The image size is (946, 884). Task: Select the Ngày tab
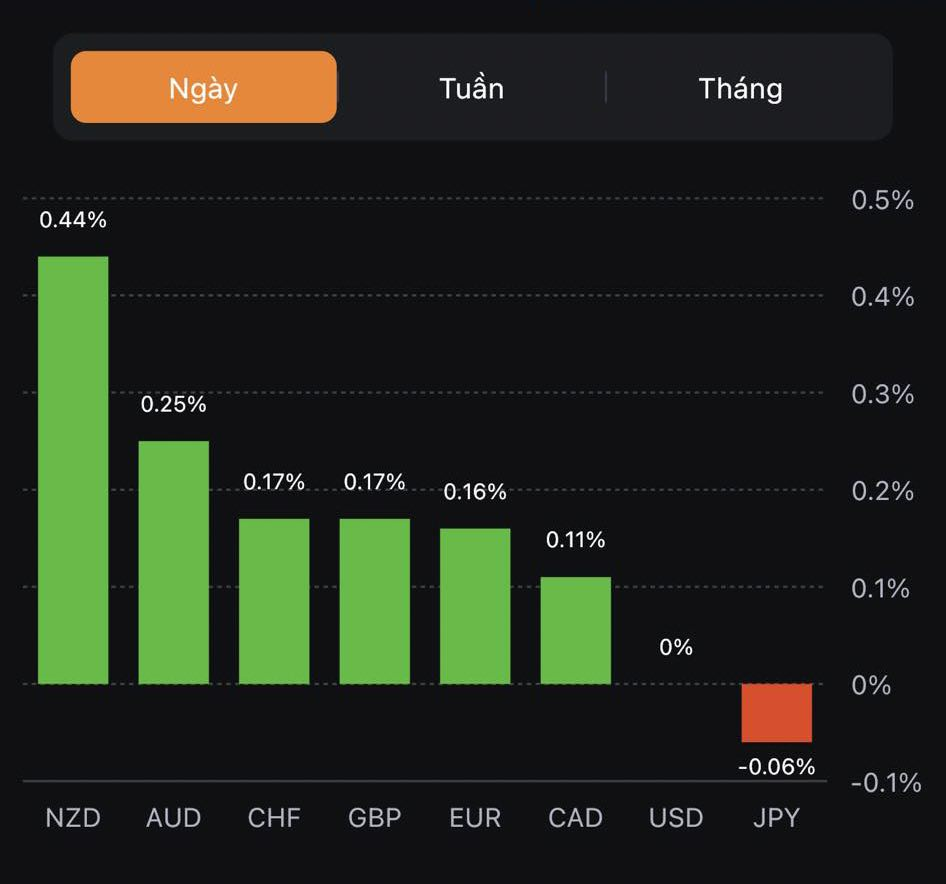click(203, 87)
